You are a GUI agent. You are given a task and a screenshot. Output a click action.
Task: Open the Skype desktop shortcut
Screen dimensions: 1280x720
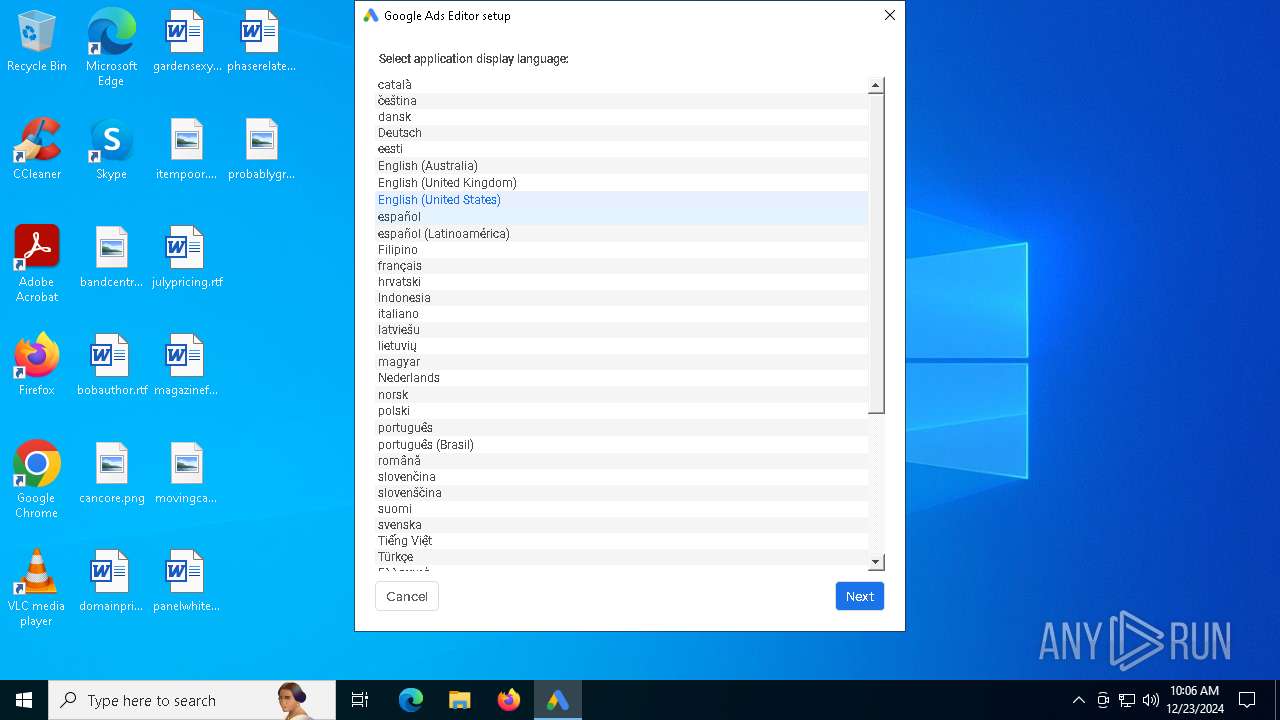pos(111,150)
